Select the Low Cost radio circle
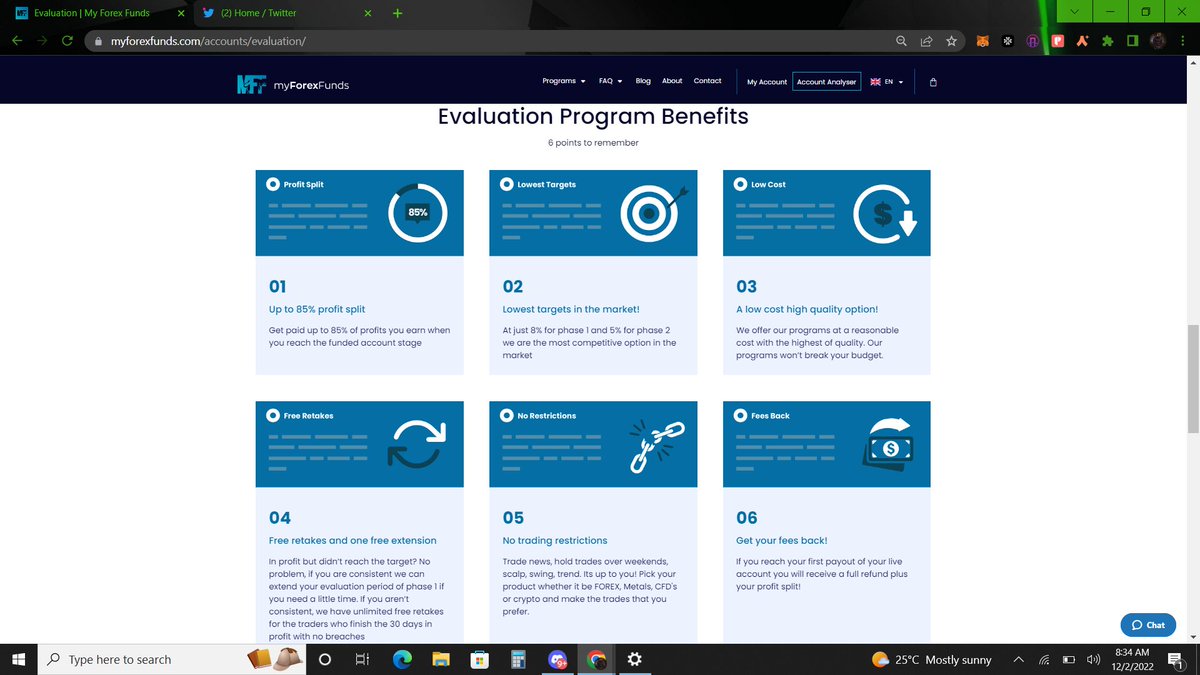1200x675 pixels. click(x=741, y=184)
